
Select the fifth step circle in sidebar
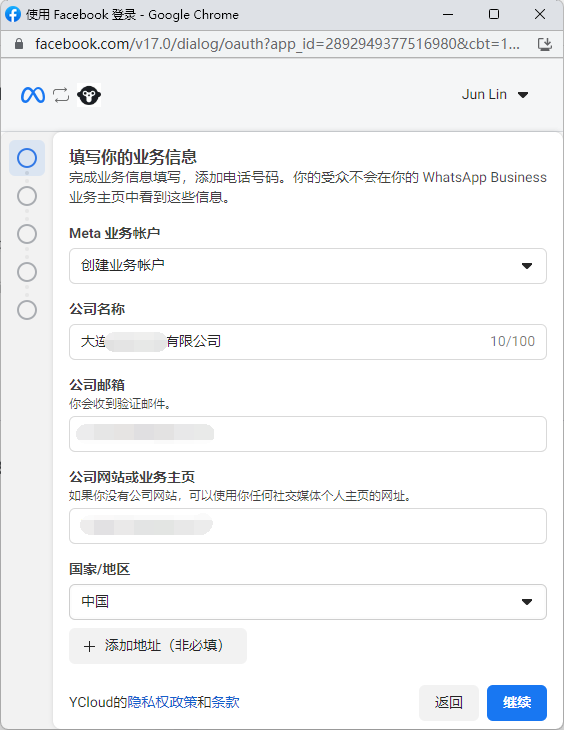pos(27,310)
